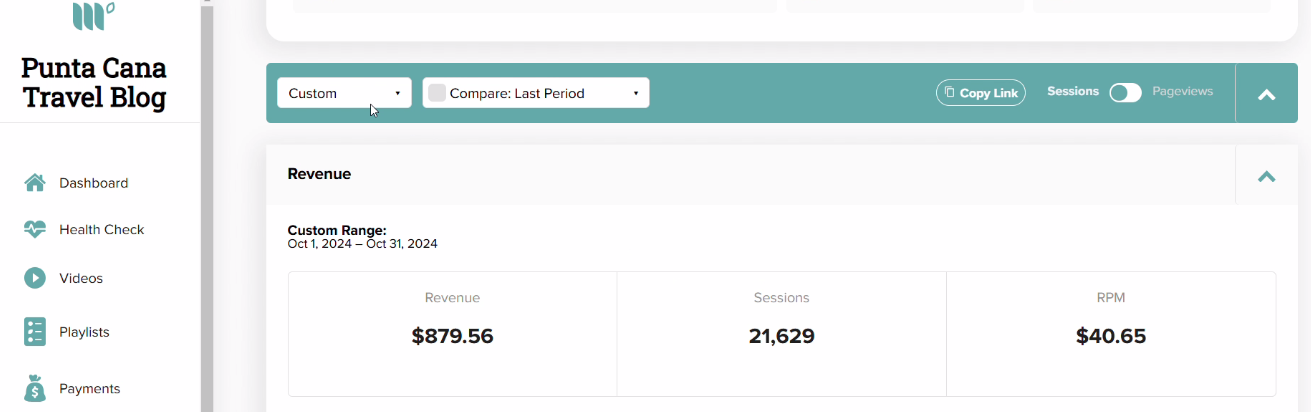Toggle Sessions/Pageviews switch
The height and width of the screenshot is (412, 1311).
1125,92
